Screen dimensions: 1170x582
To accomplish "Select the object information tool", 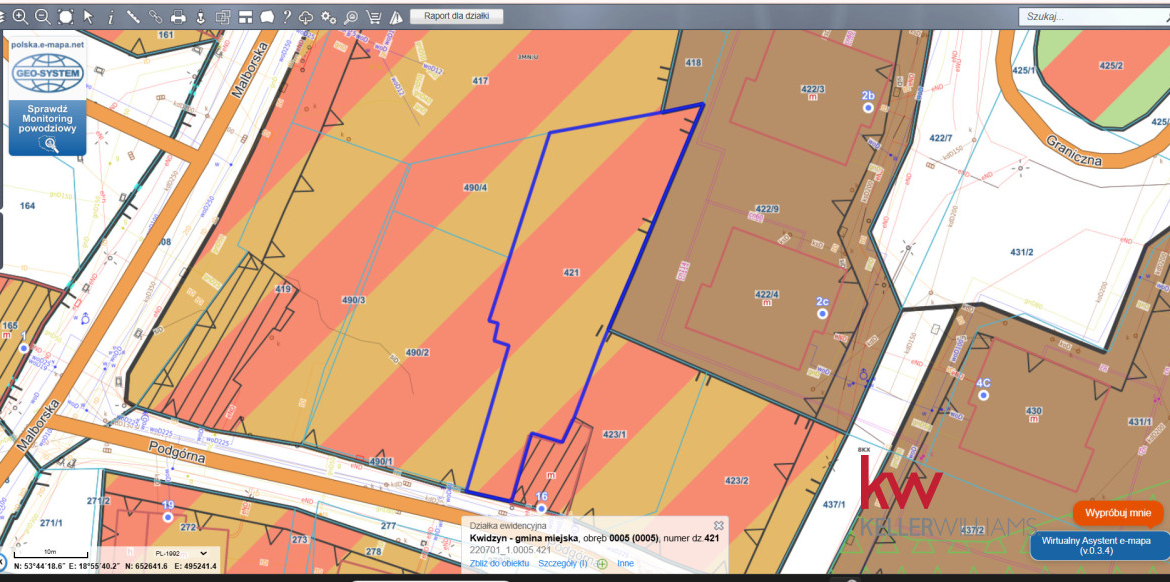I will click(x=110, y=17).
